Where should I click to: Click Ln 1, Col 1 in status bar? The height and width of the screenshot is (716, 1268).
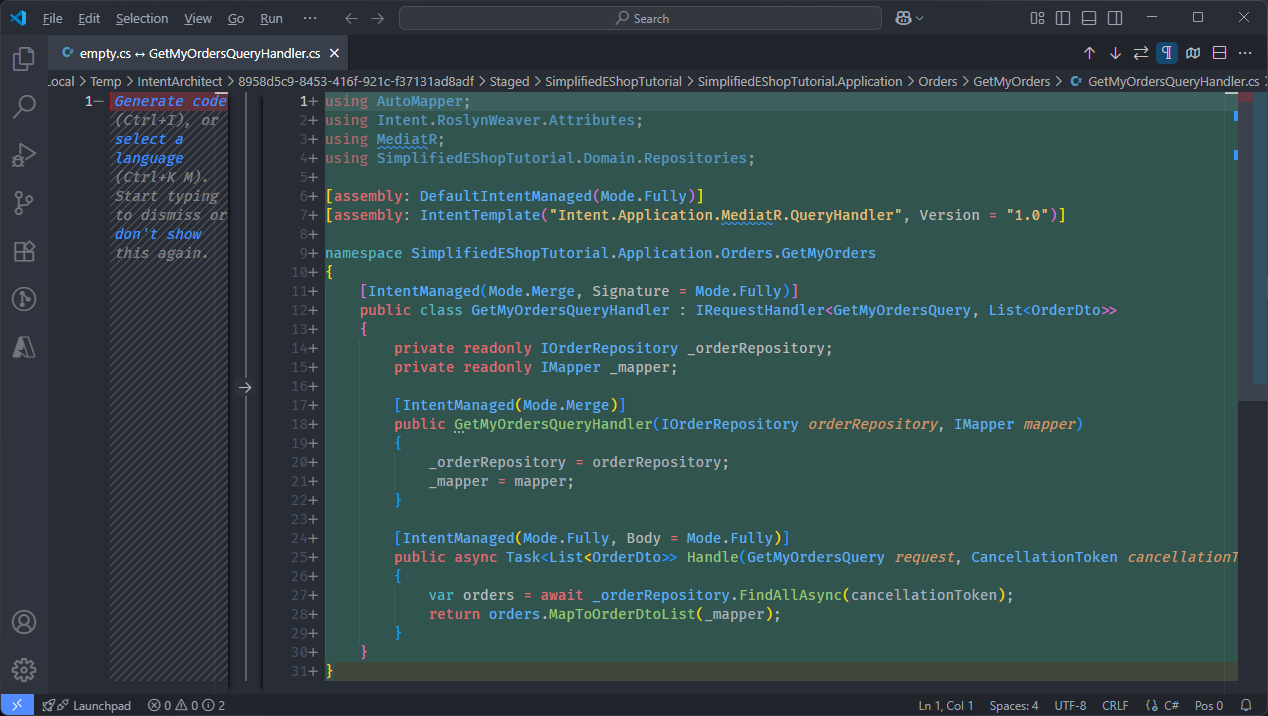coord(946,705)
